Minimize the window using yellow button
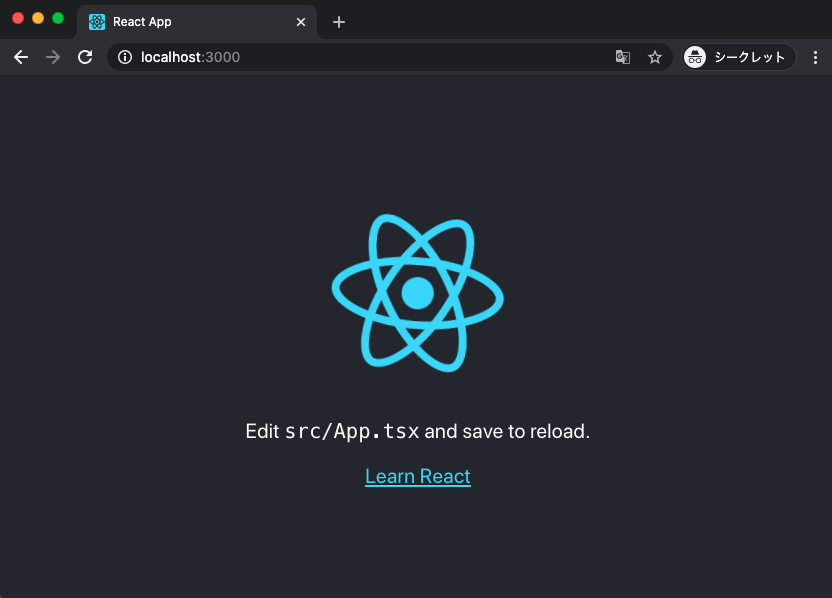 coord(38,18)
